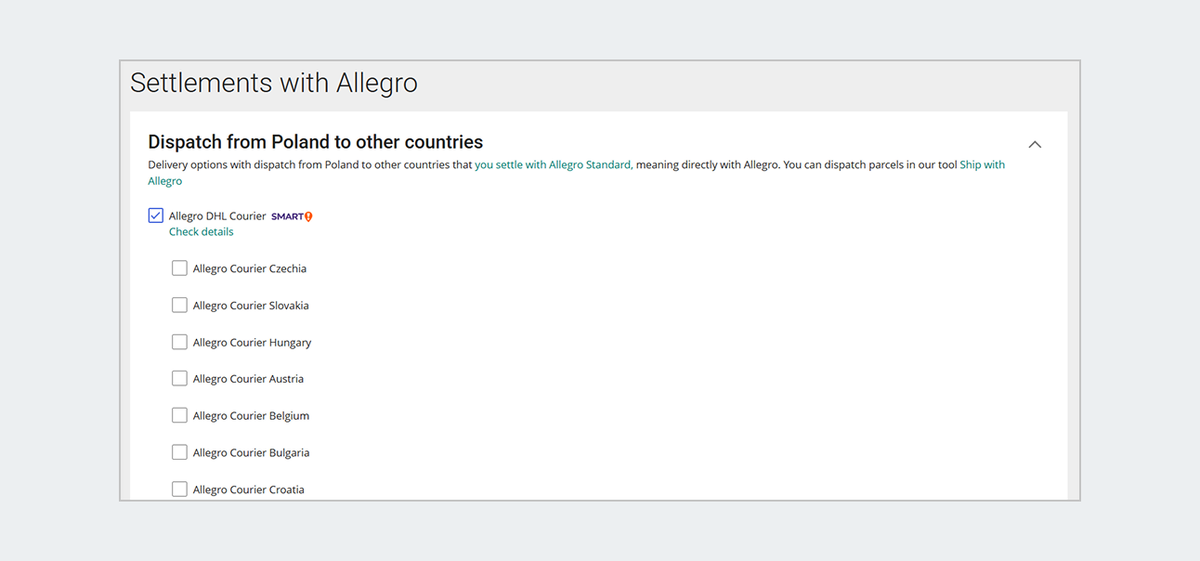Screen dimensions: 1200x561
Task: Enable Allegro Courier Slovakia checkbox
Action: [x=180, y=305]
